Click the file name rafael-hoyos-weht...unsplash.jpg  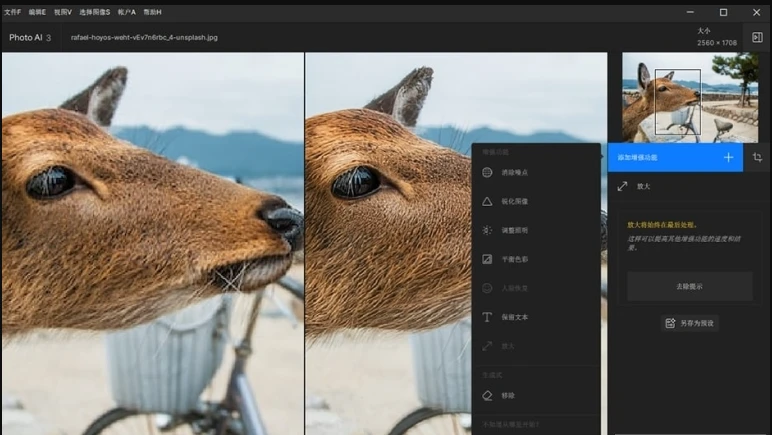pos(144,37)
